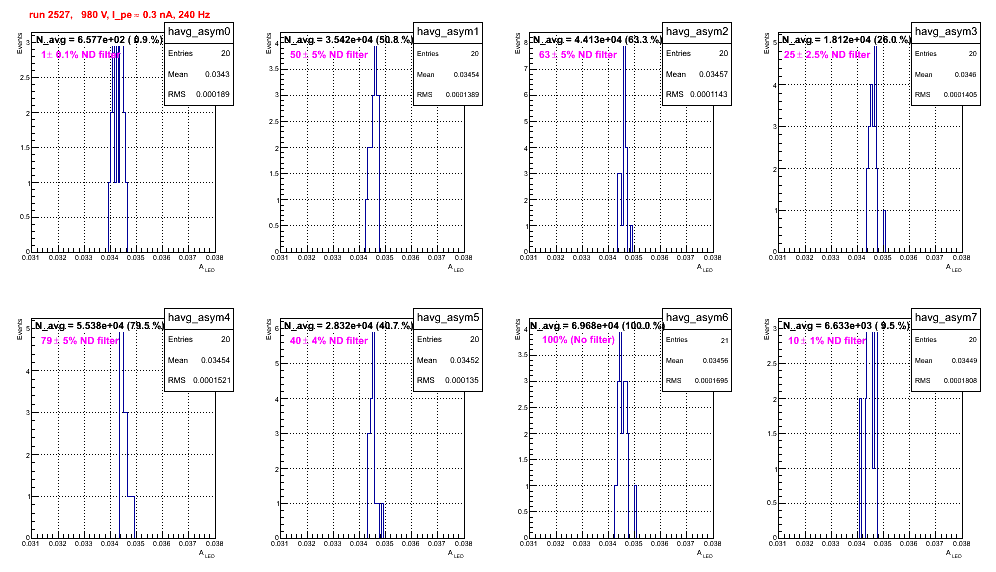This screenshot has height=572, width=996.
Task: Click RMS value 0.000189
Action: coord(213,94)
